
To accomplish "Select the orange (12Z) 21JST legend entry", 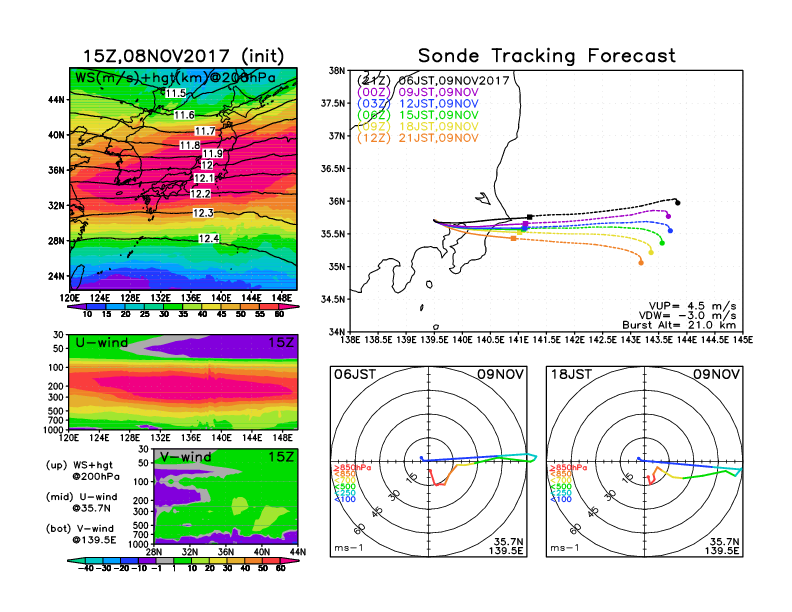I will click(417, 138).
